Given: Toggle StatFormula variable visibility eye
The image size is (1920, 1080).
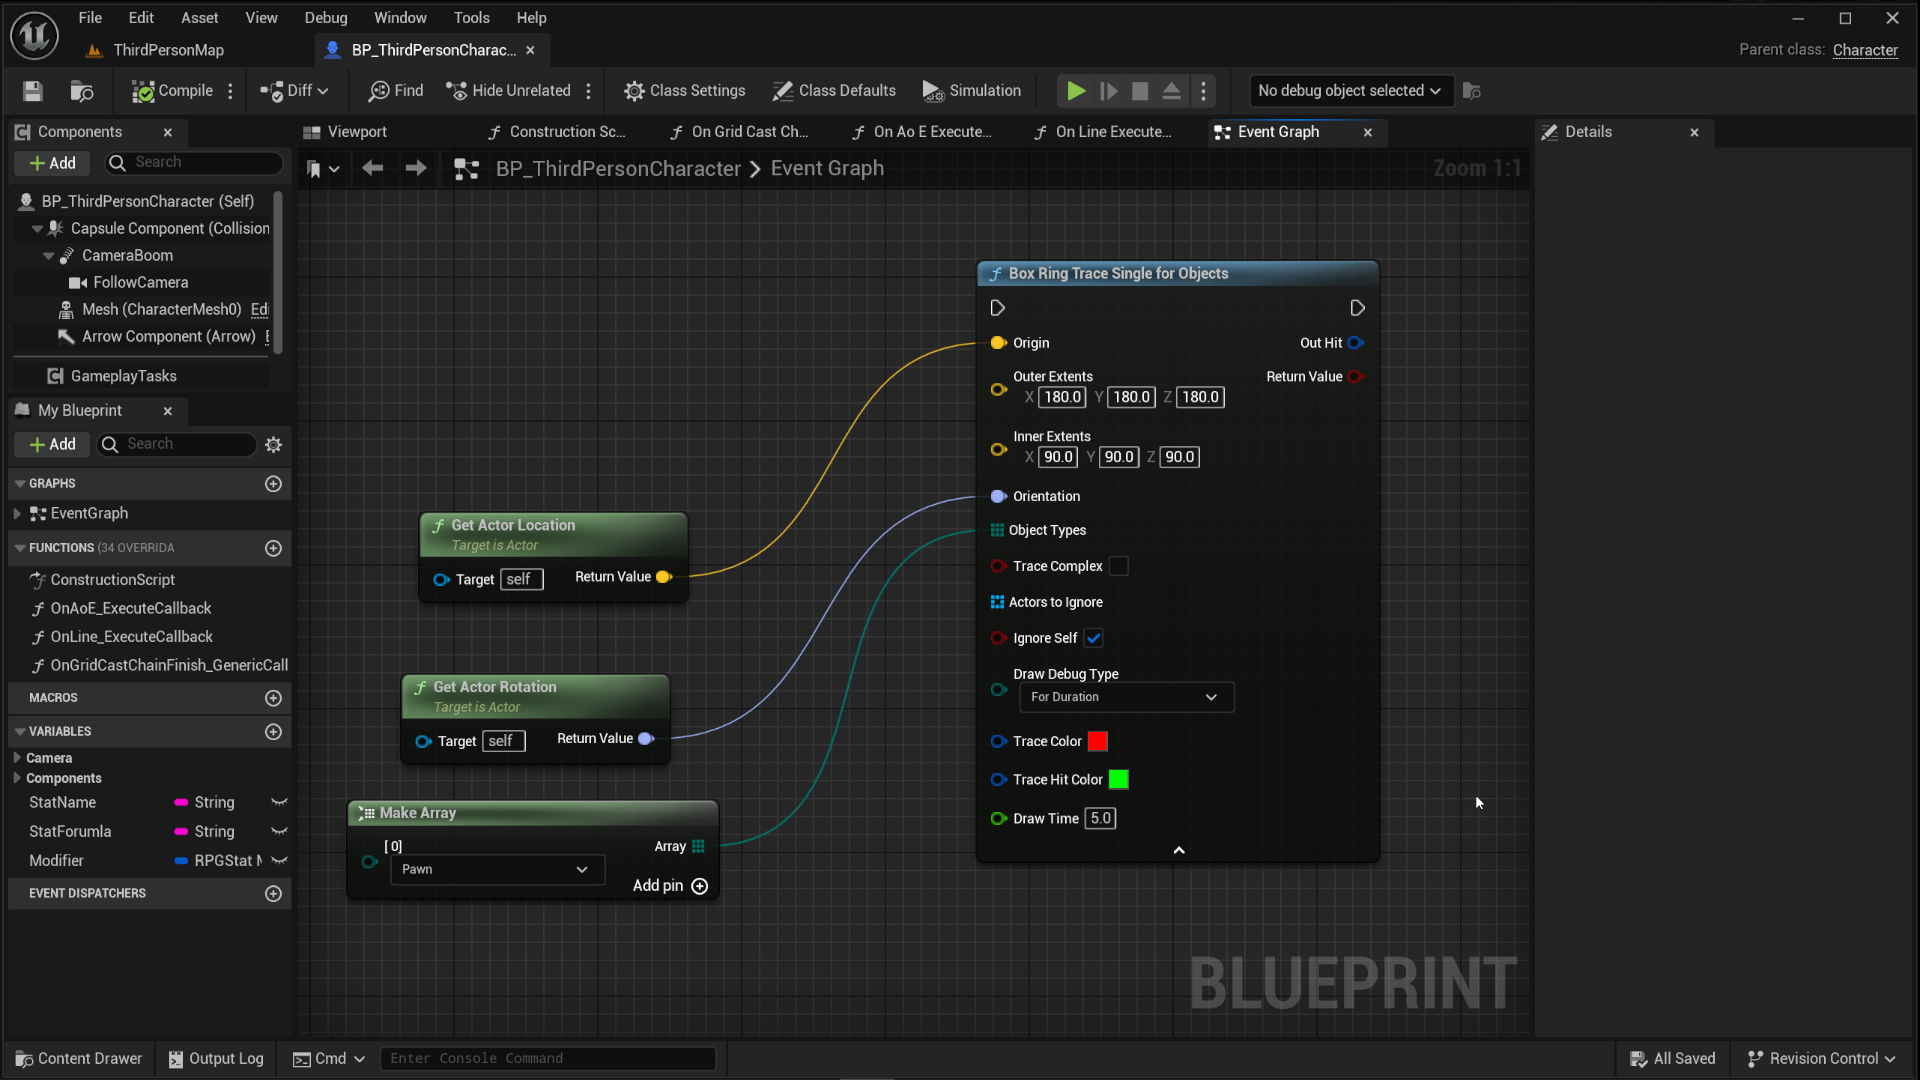Looking at the screenshot, I should tap(280, 832).
